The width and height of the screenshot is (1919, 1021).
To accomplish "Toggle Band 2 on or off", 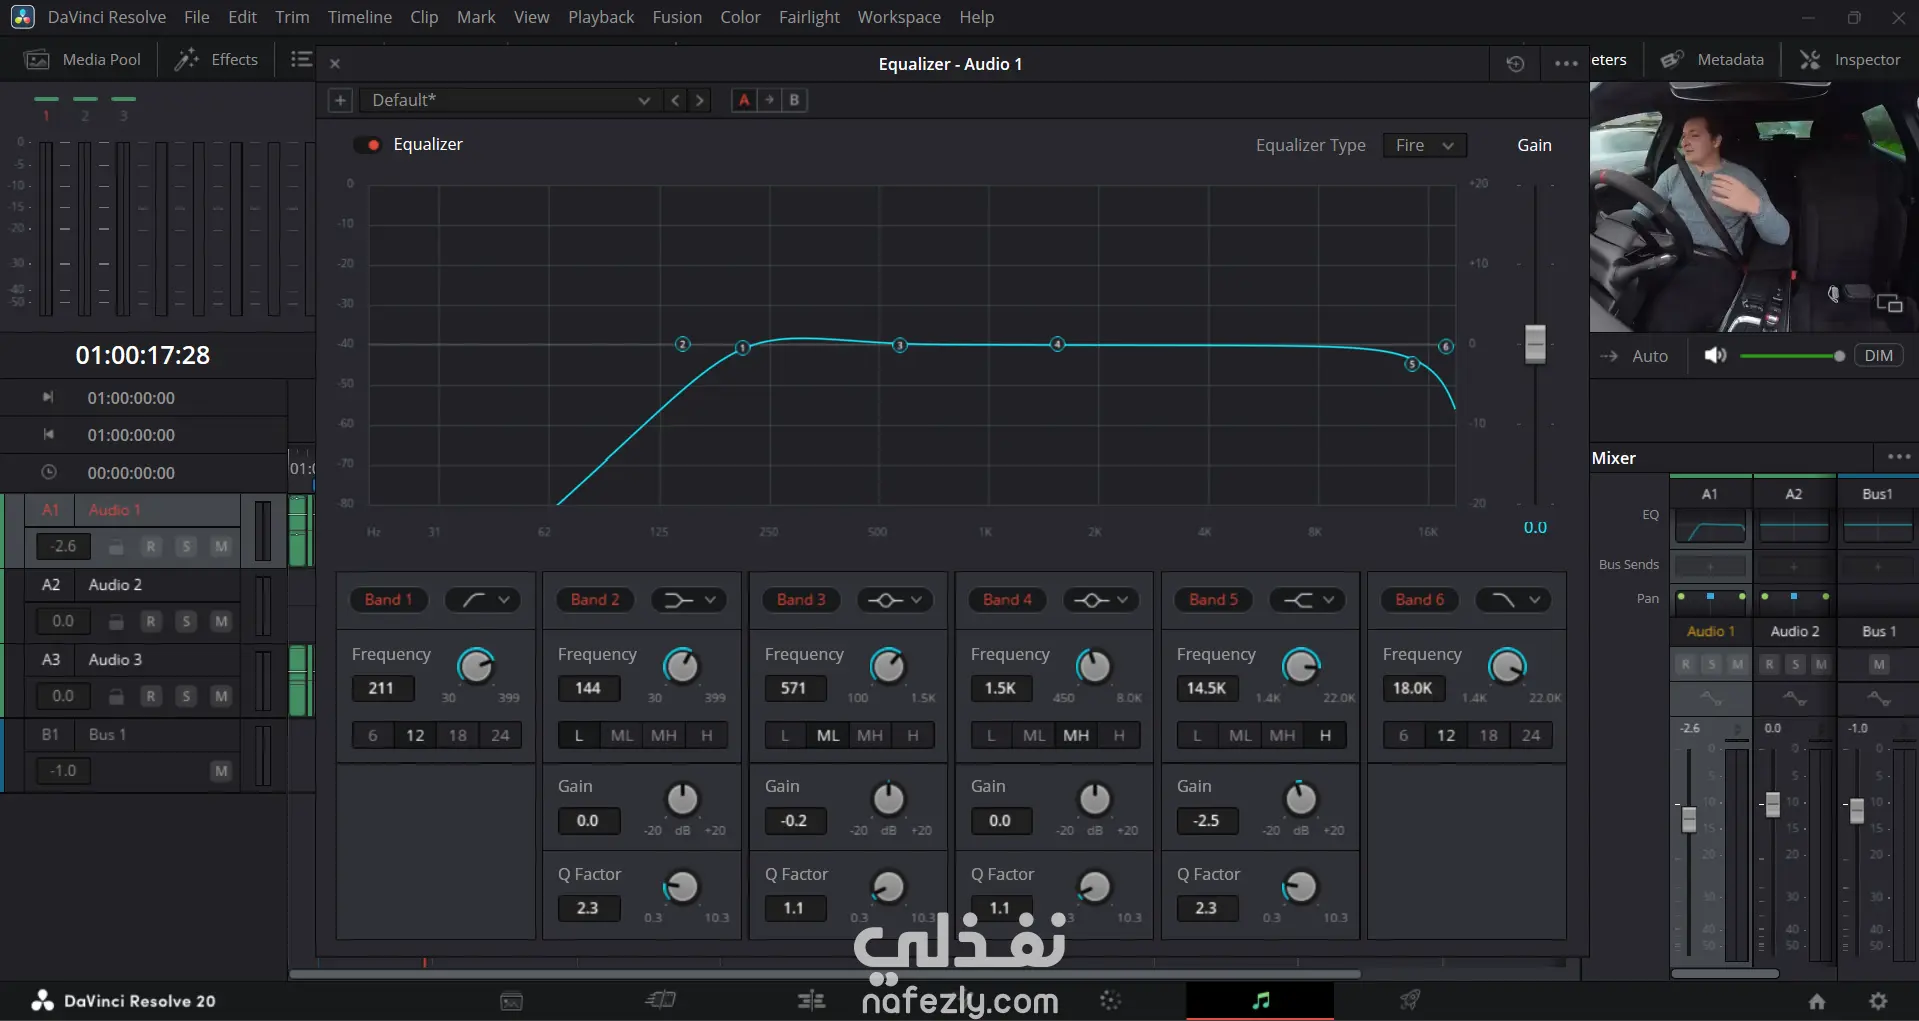I will pyautogui.click(x=595, y=600).
